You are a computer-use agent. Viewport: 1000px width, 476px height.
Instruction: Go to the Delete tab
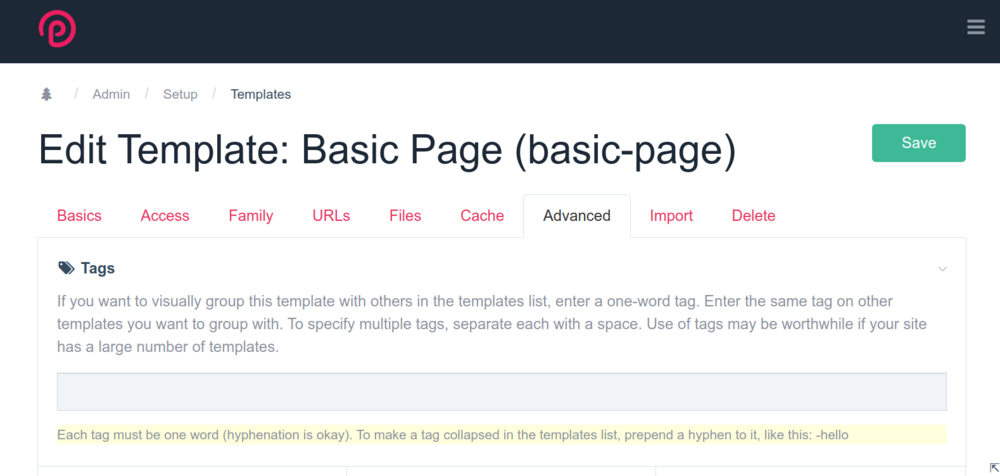[753, 216]
